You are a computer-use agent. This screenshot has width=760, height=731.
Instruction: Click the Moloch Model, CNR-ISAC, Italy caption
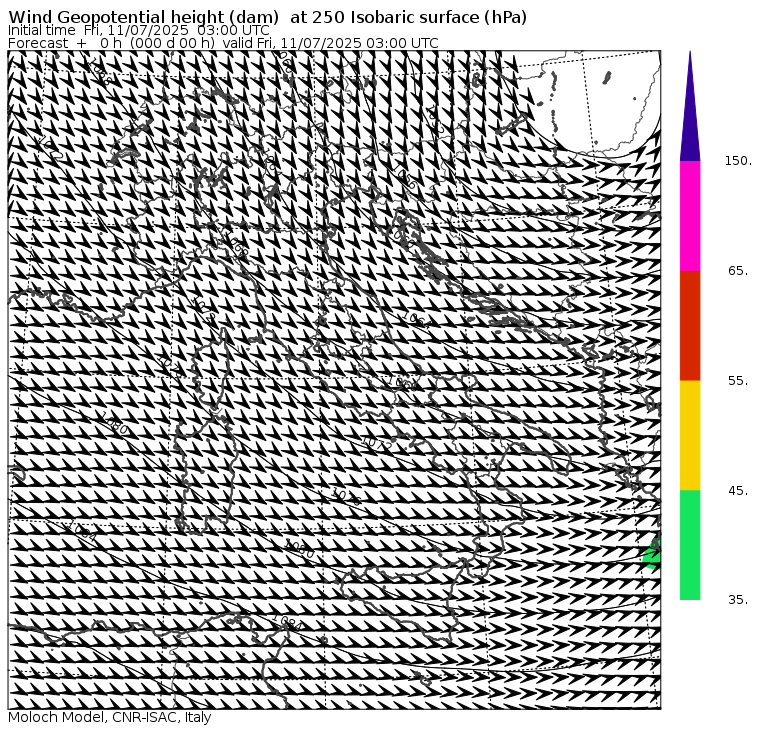tap(110, 717)
